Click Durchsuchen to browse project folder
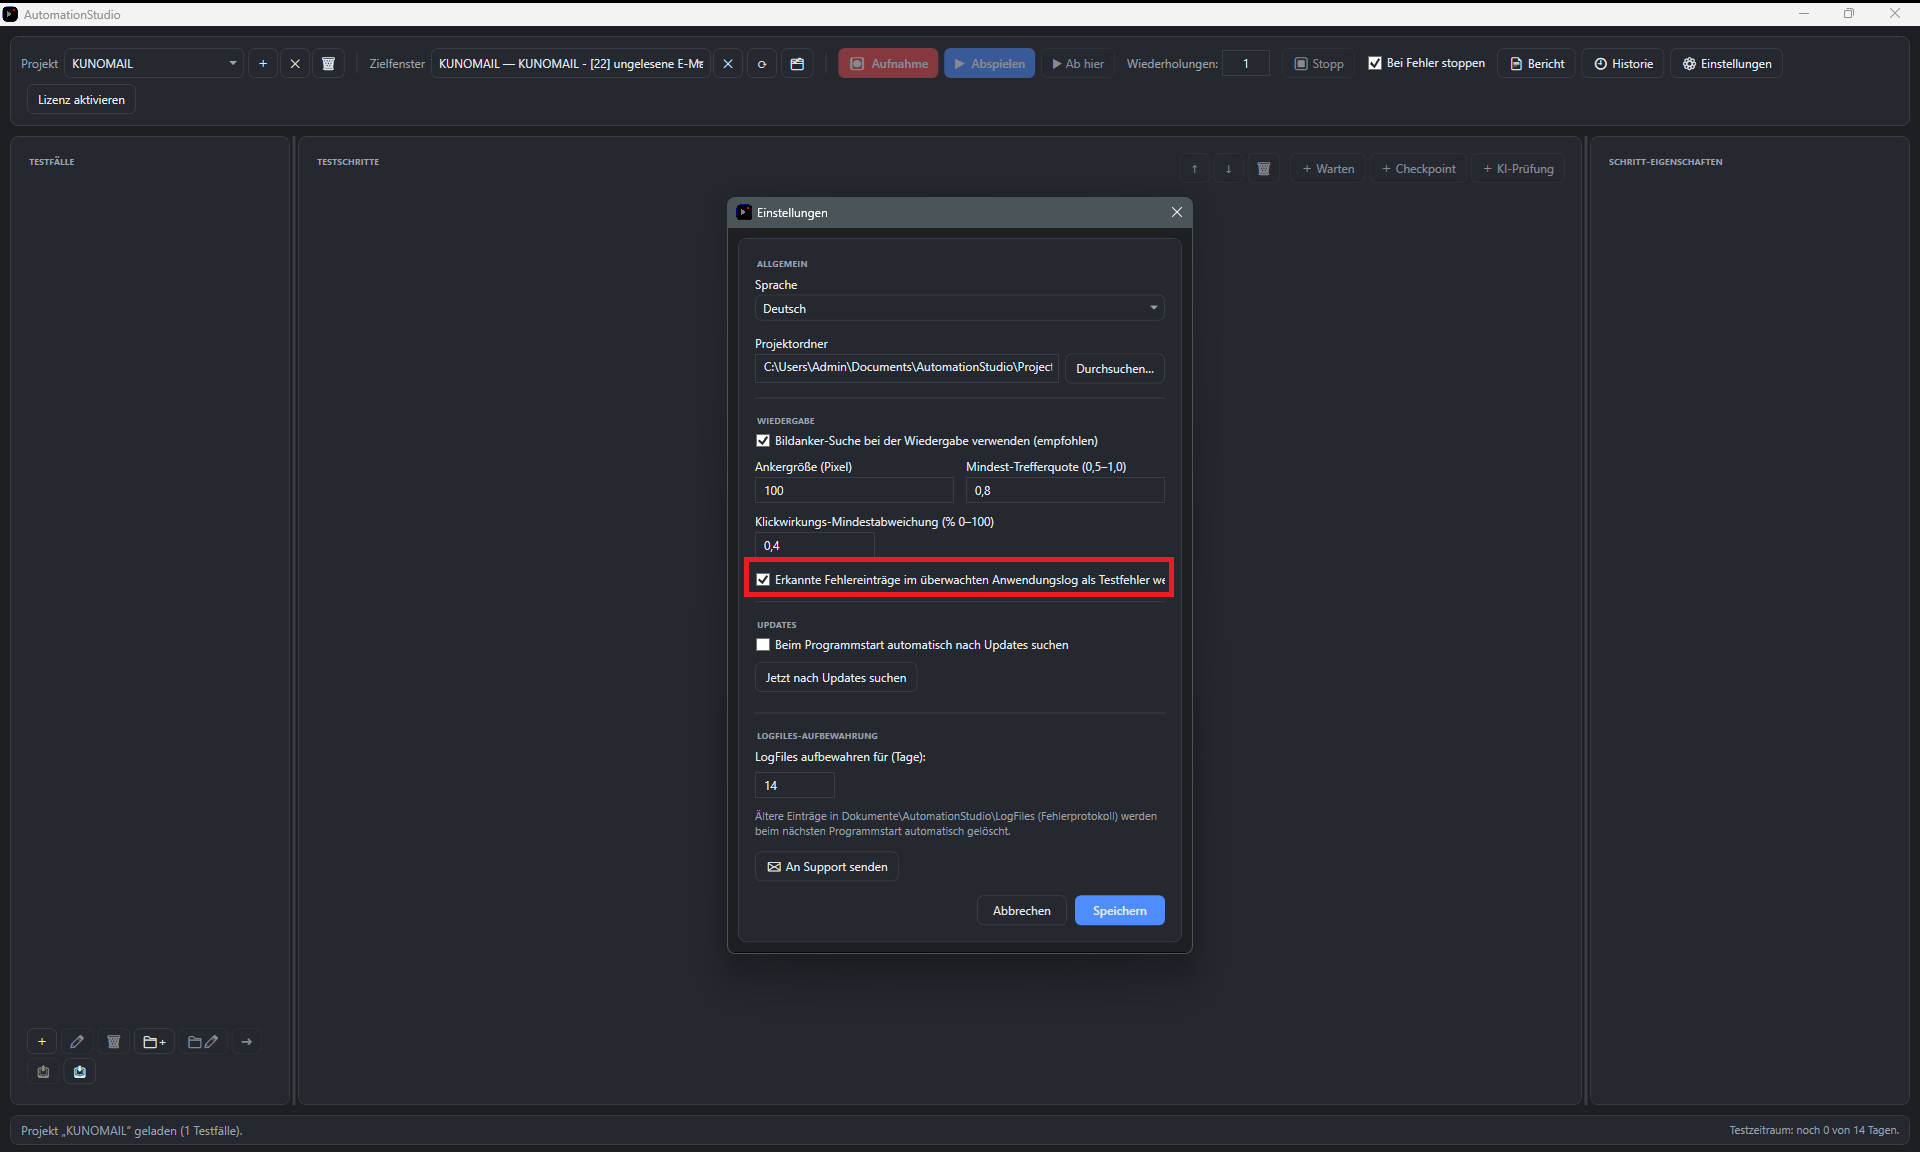The image size is (1920, 1152). tap(1114, 368)
